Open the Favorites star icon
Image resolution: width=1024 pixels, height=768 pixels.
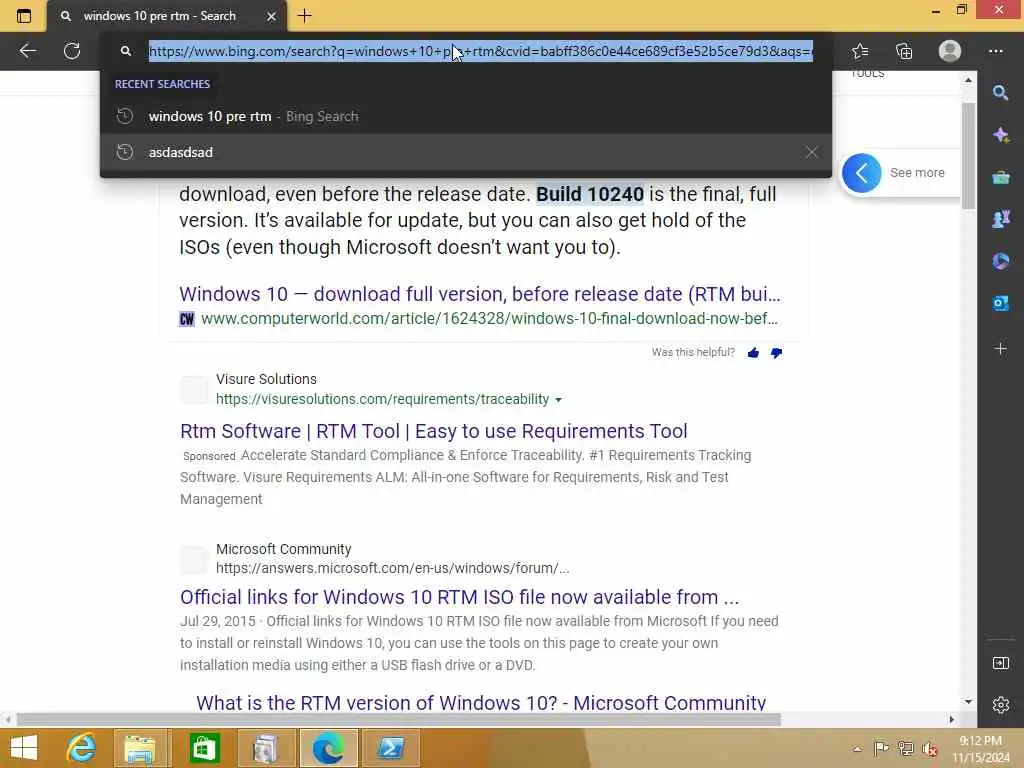tap(860, 51)
